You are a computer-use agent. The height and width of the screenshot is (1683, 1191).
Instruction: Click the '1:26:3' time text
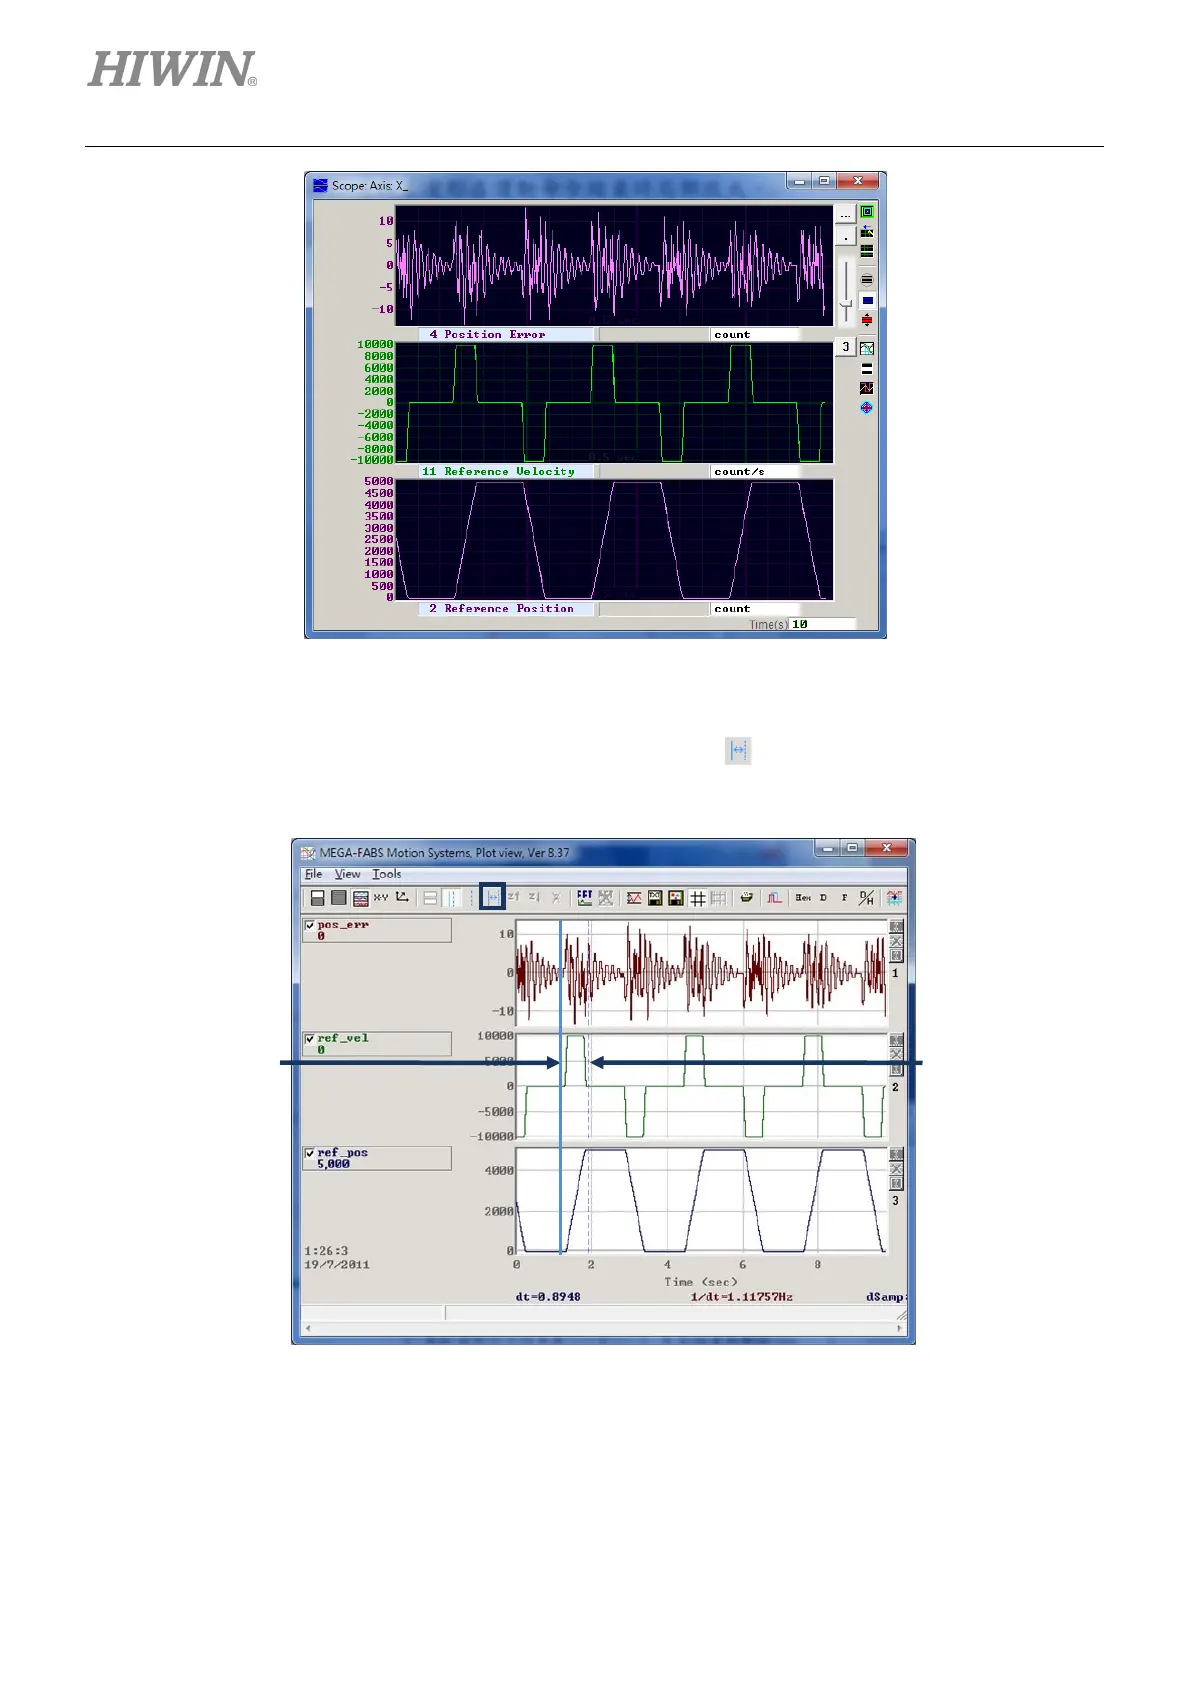(x=326, y=1251)
